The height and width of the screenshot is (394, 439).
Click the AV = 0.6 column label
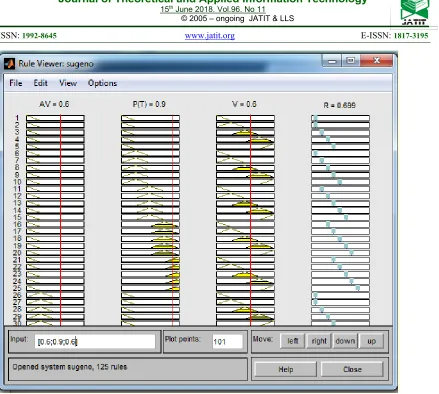pyautogui.click(x=54, y=104)
